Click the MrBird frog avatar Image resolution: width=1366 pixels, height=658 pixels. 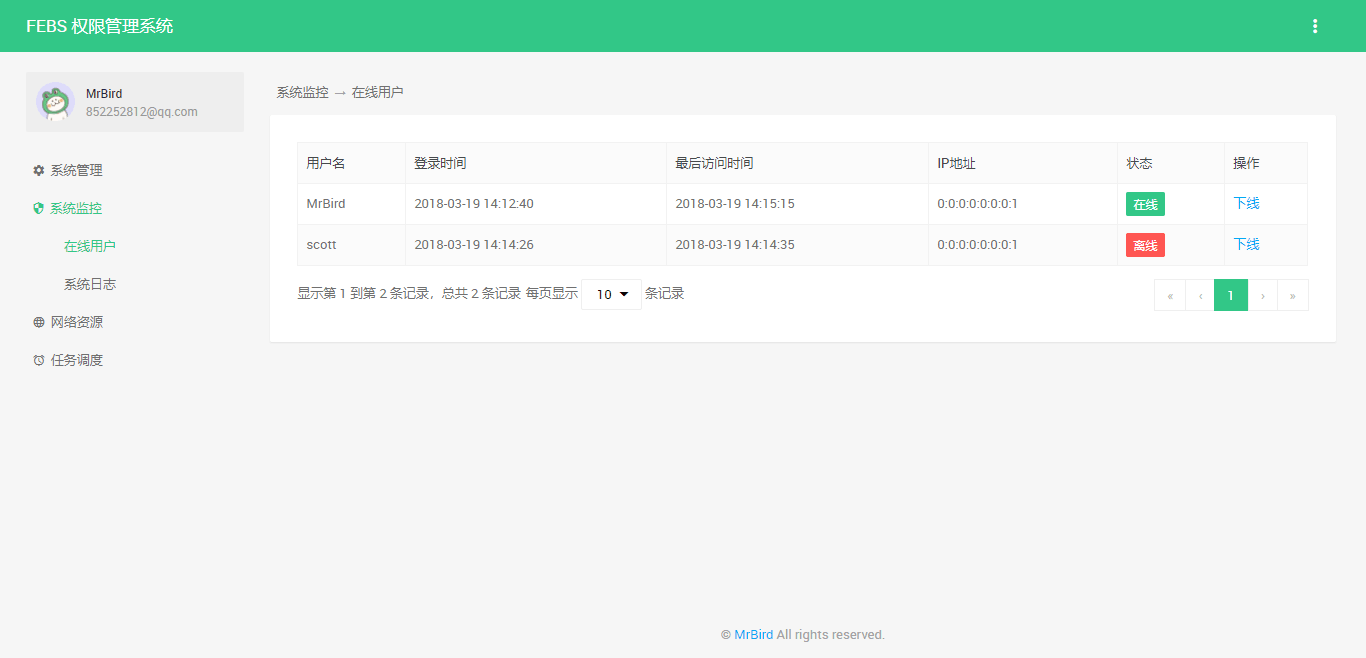[55, 102]
